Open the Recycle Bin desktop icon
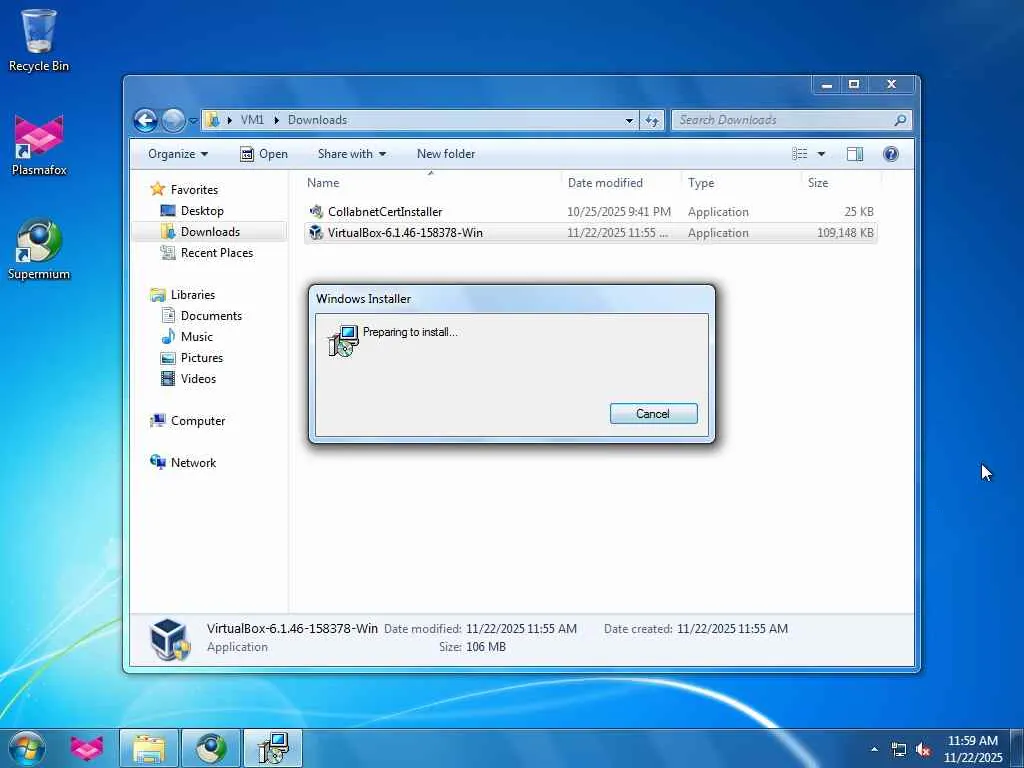The image size is (1024, 768). pos(39,40)
